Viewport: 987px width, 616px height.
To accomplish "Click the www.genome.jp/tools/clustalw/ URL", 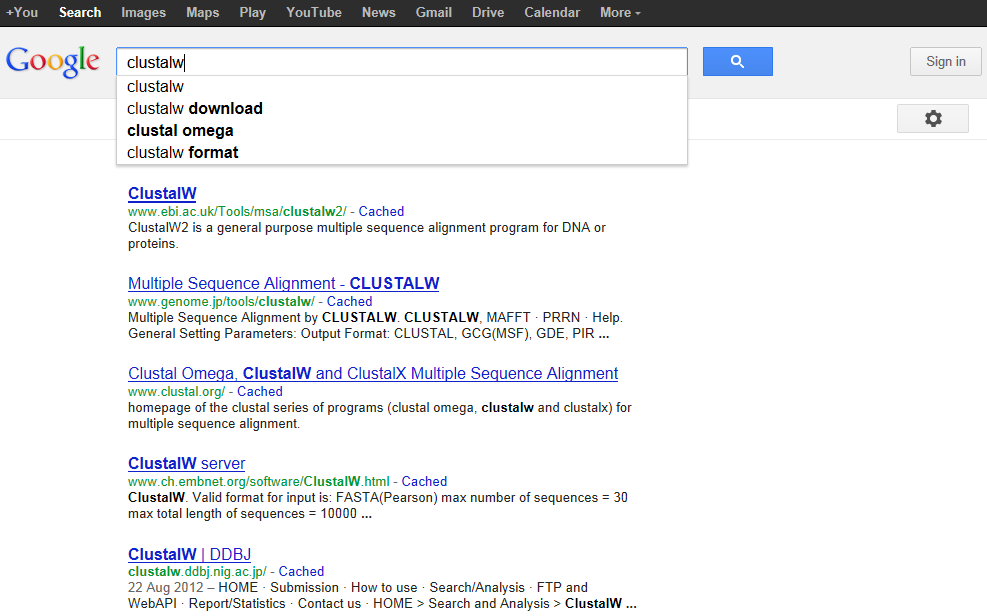I will [221, 301].
